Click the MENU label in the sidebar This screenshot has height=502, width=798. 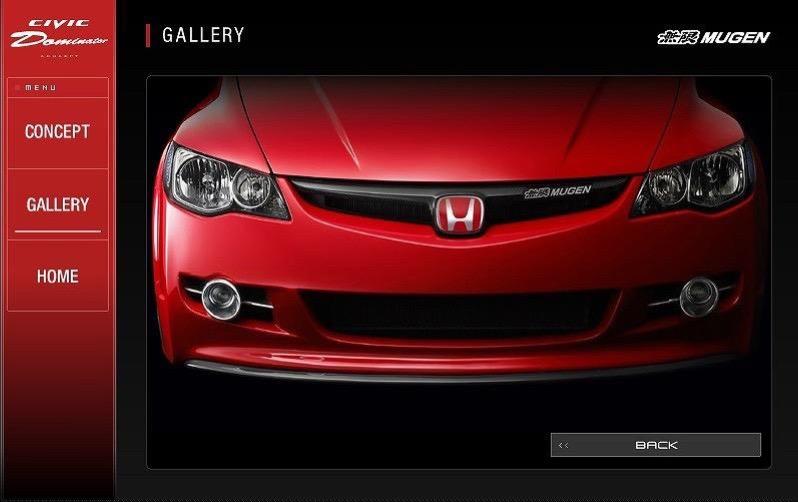point(40,88)
